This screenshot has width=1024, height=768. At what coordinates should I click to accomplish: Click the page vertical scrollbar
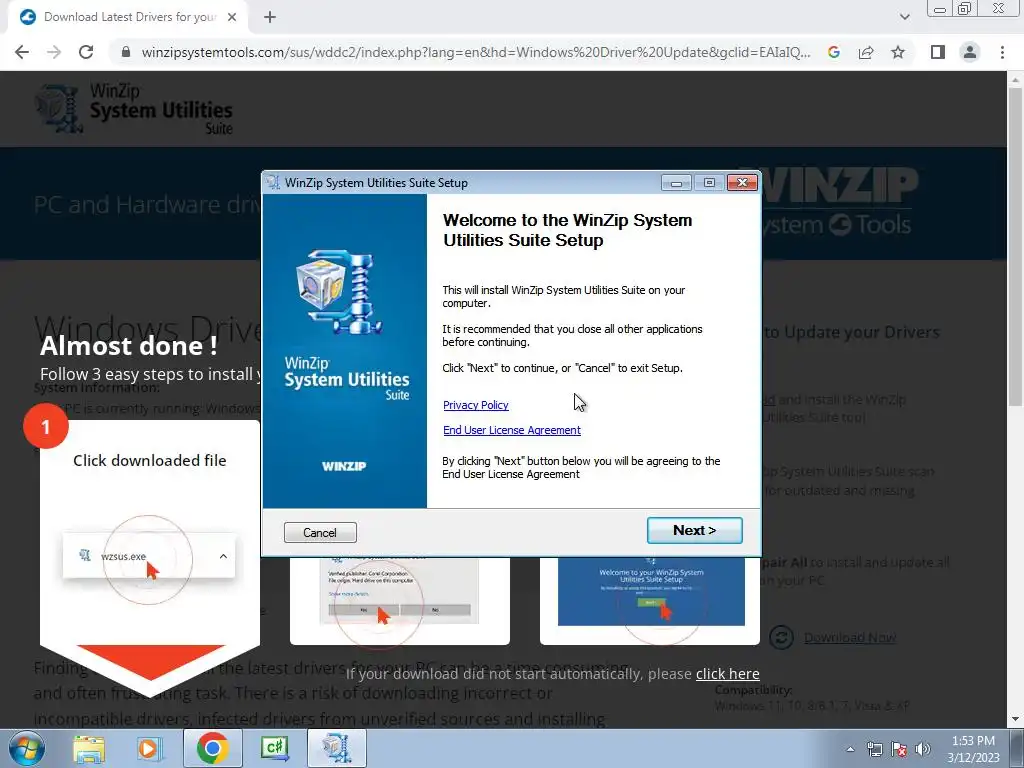pyautogui.click(x=1015, y=248)
